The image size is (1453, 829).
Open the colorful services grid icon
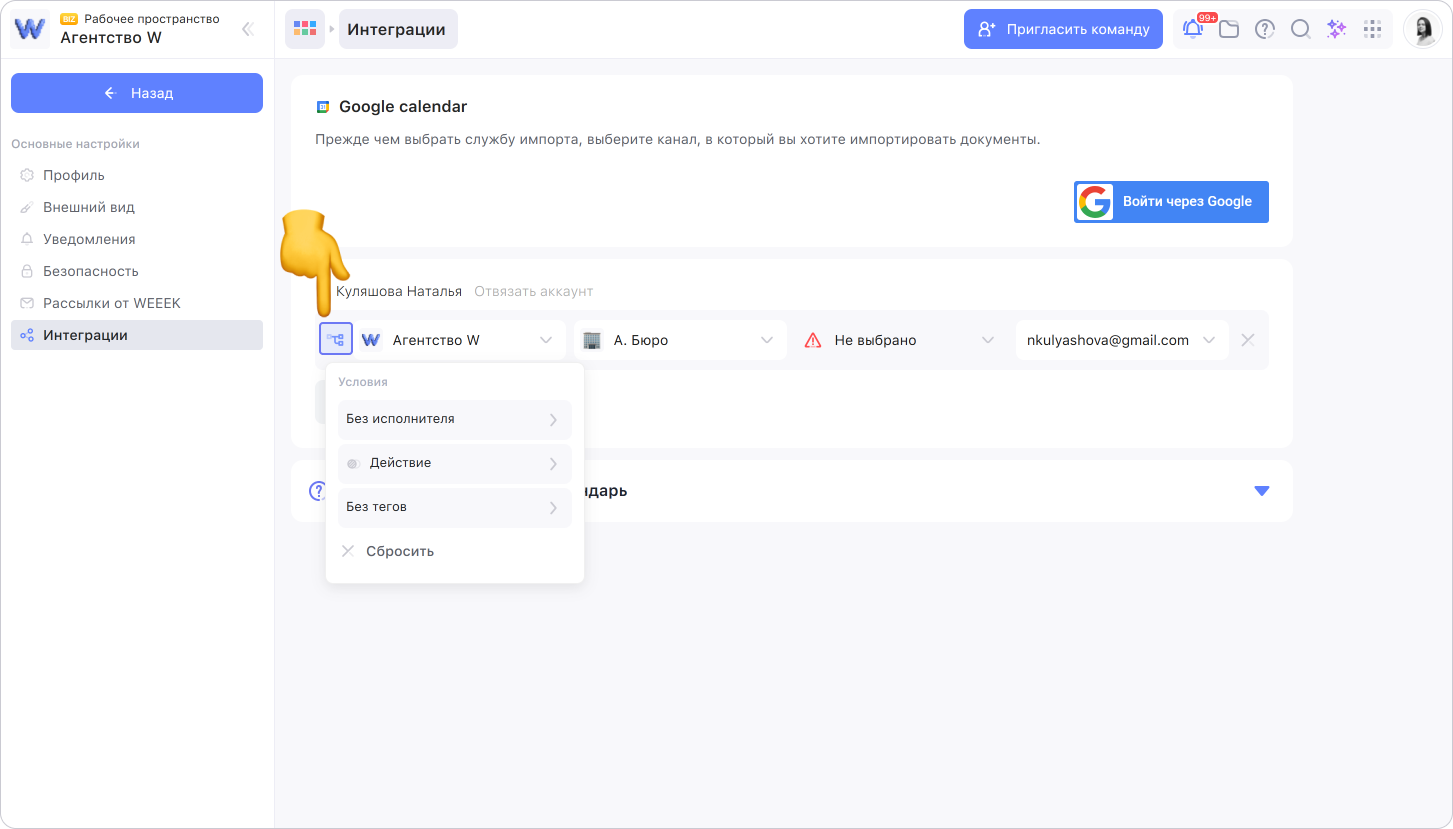[304, 29]
